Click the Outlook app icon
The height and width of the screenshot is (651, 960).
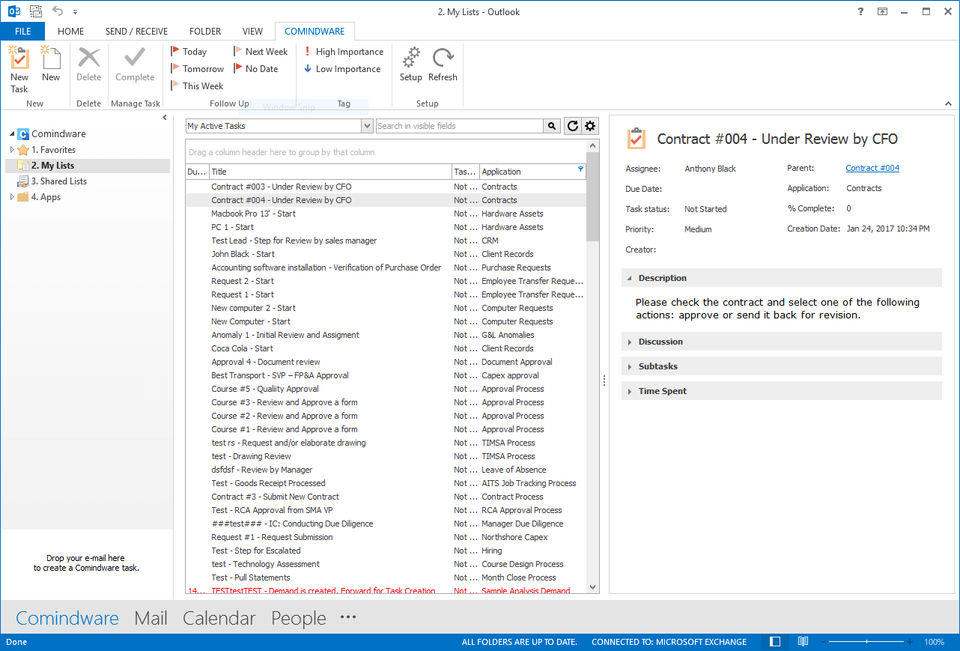(13, 11)
